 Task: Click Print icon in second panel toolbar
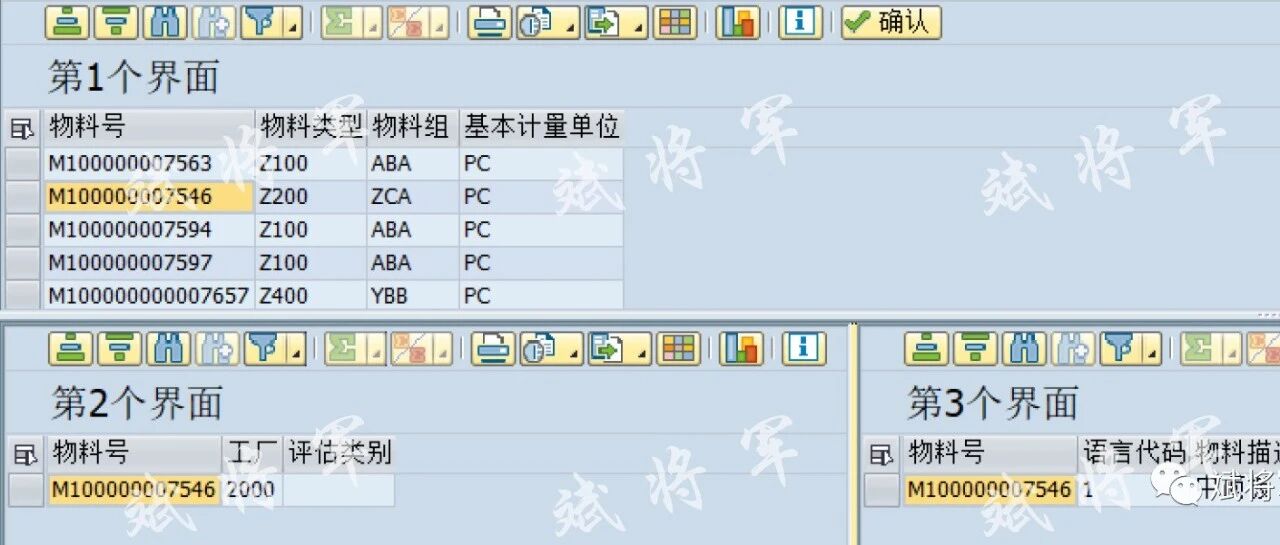click(494, 348)
